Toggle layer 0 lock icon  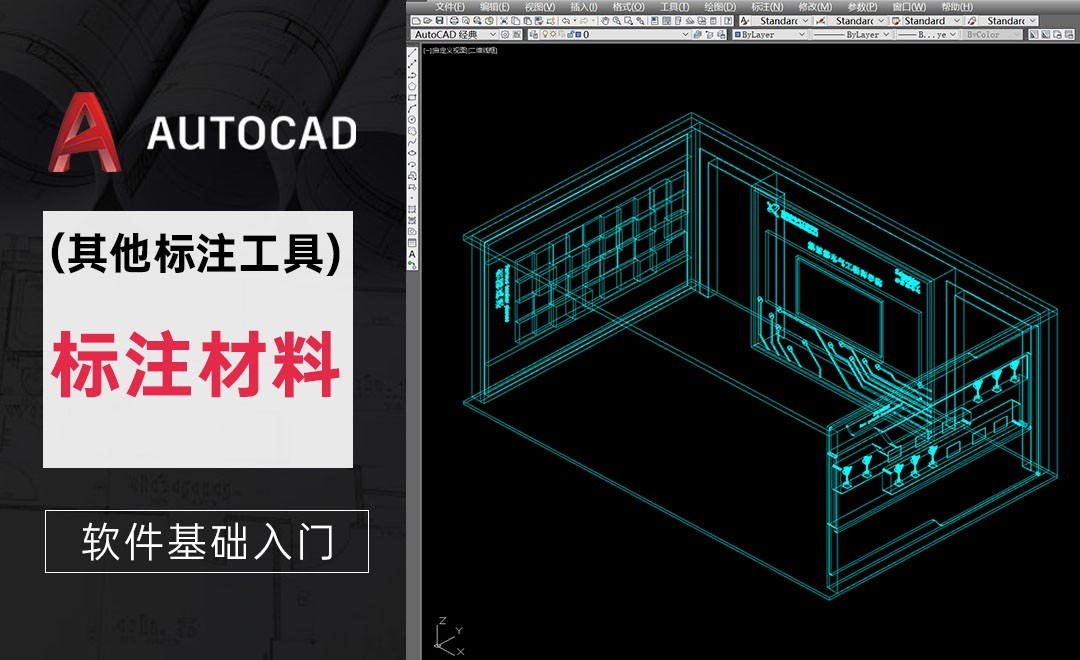coord(570,34)
